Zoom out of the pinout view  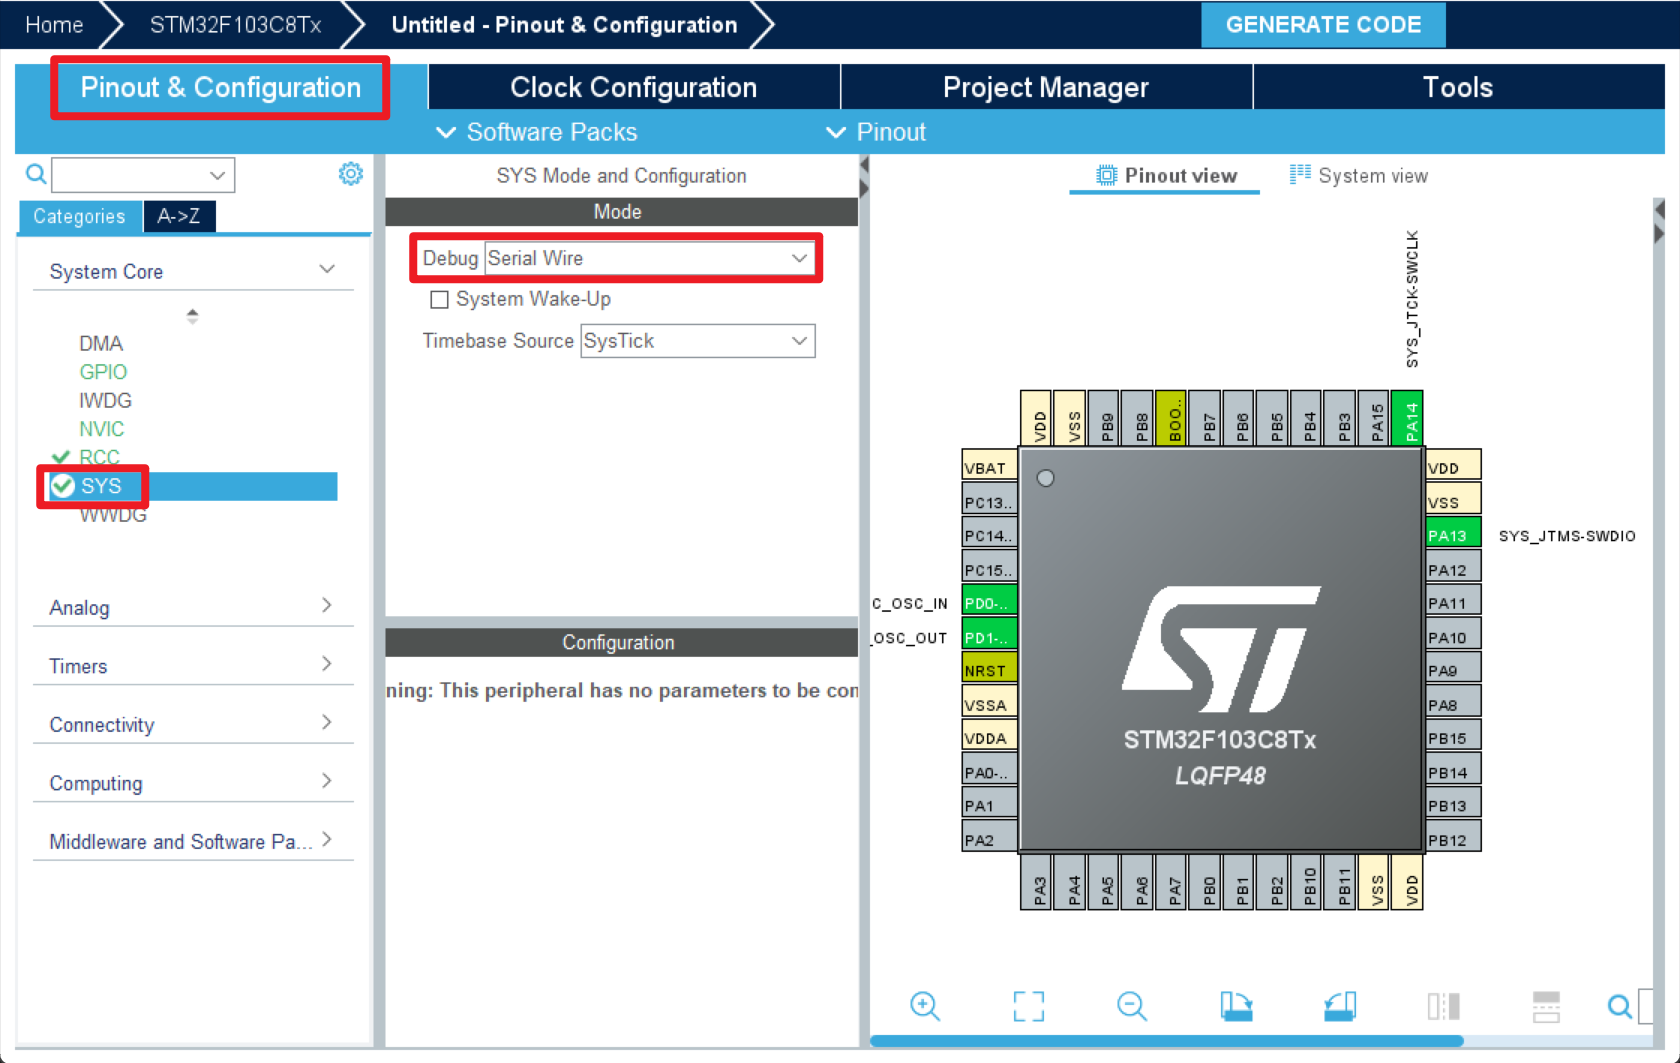pyautogui.click(x=1132, y=1006)
